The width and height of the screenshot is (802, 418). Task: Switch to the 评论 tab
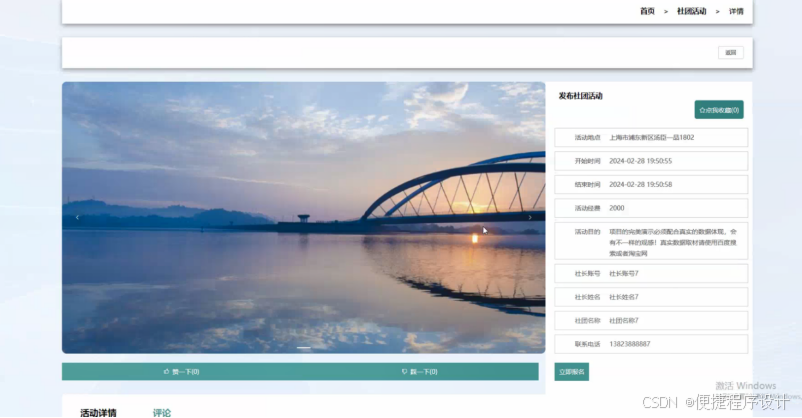click(x=162, y=412)
